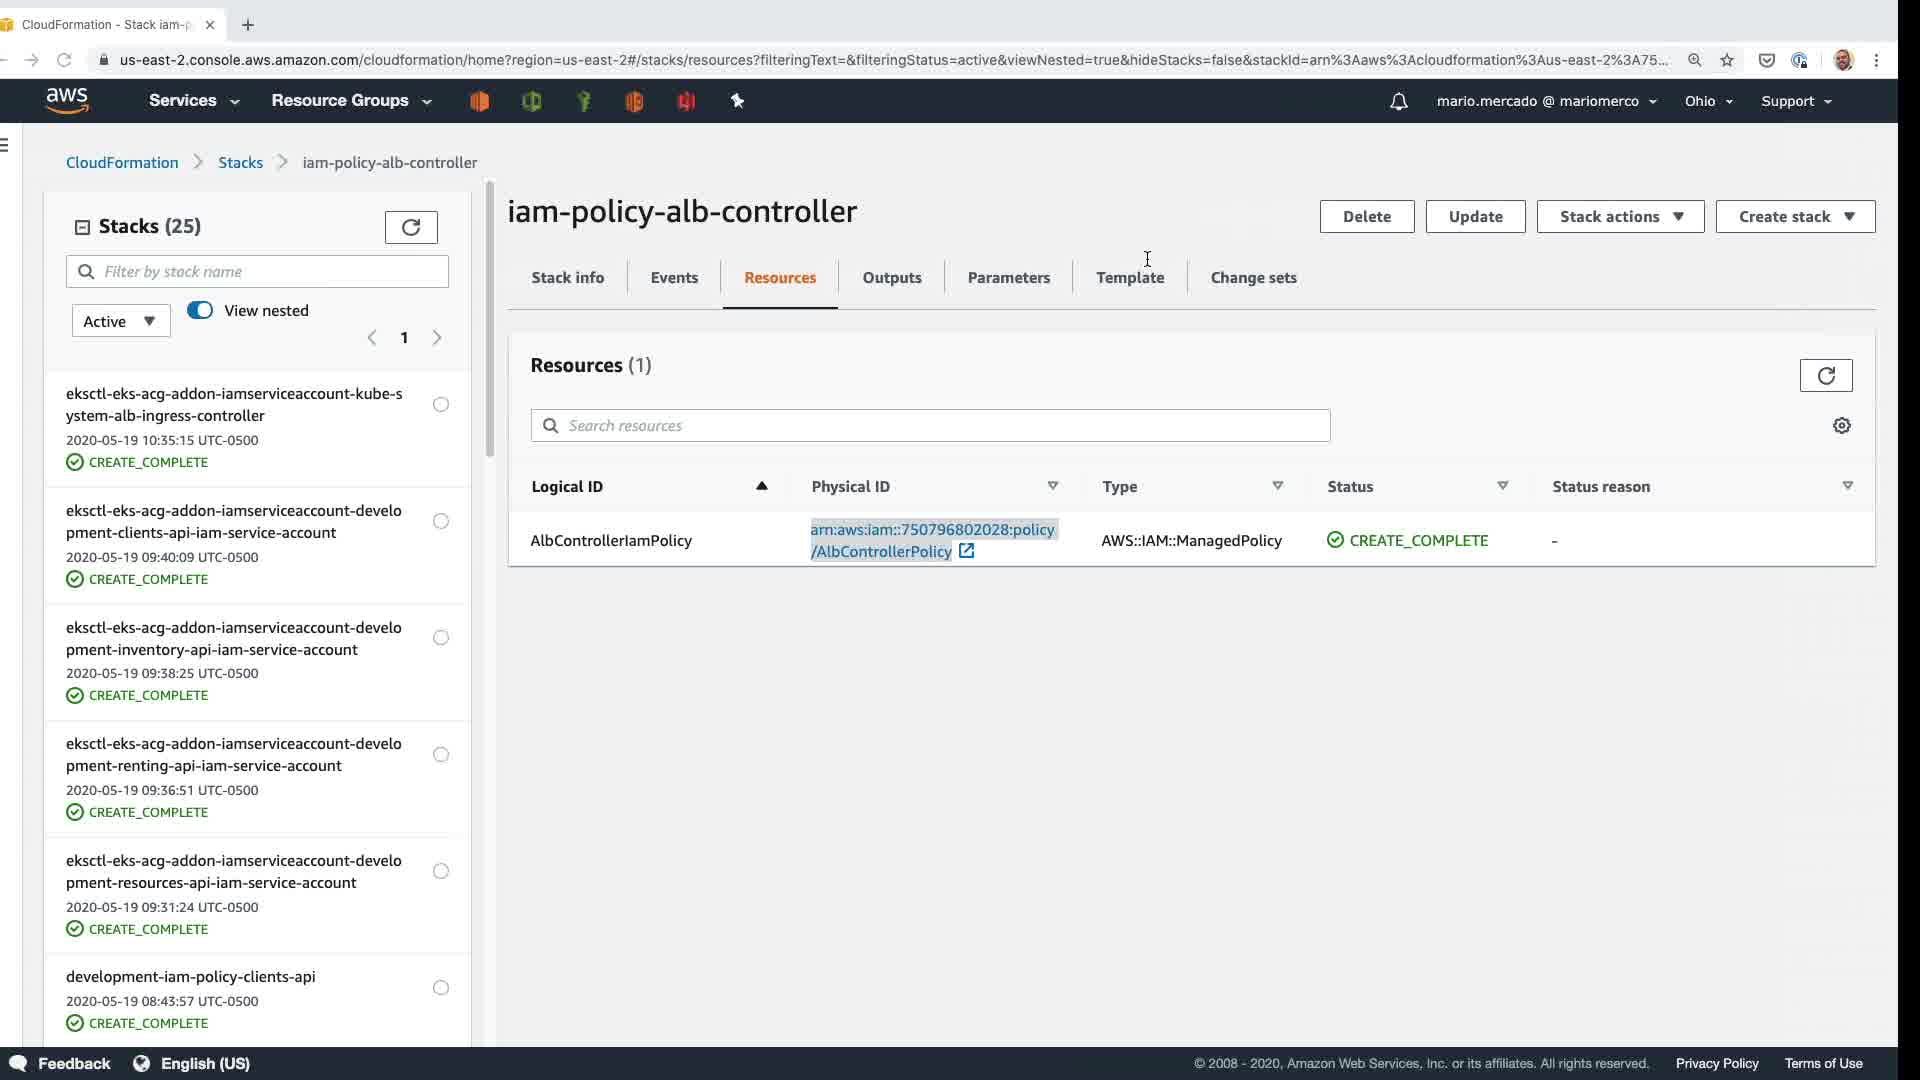Screen dimensions: 1920x1080
Task: Click the Delete stack button
Action: [1366, 216]
